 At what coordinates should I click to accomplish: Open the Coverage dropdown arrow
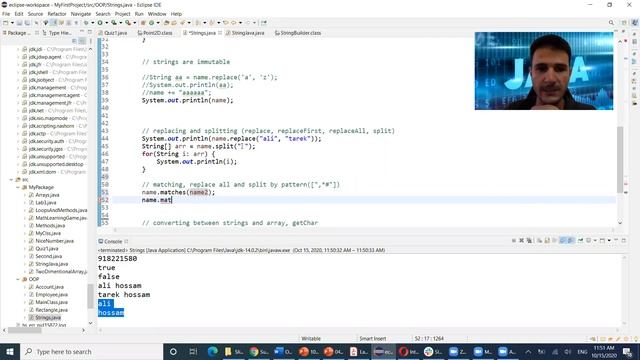click(120, 23)
